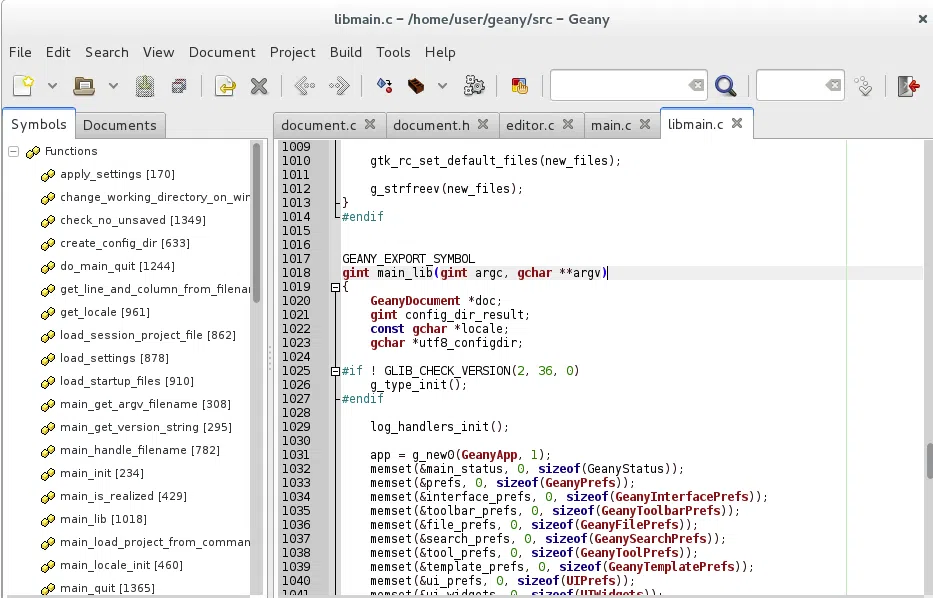Viewport: 933px width, 598px height.
Task: Fold the main_lib function at line 1019
Action: (335, 287)
